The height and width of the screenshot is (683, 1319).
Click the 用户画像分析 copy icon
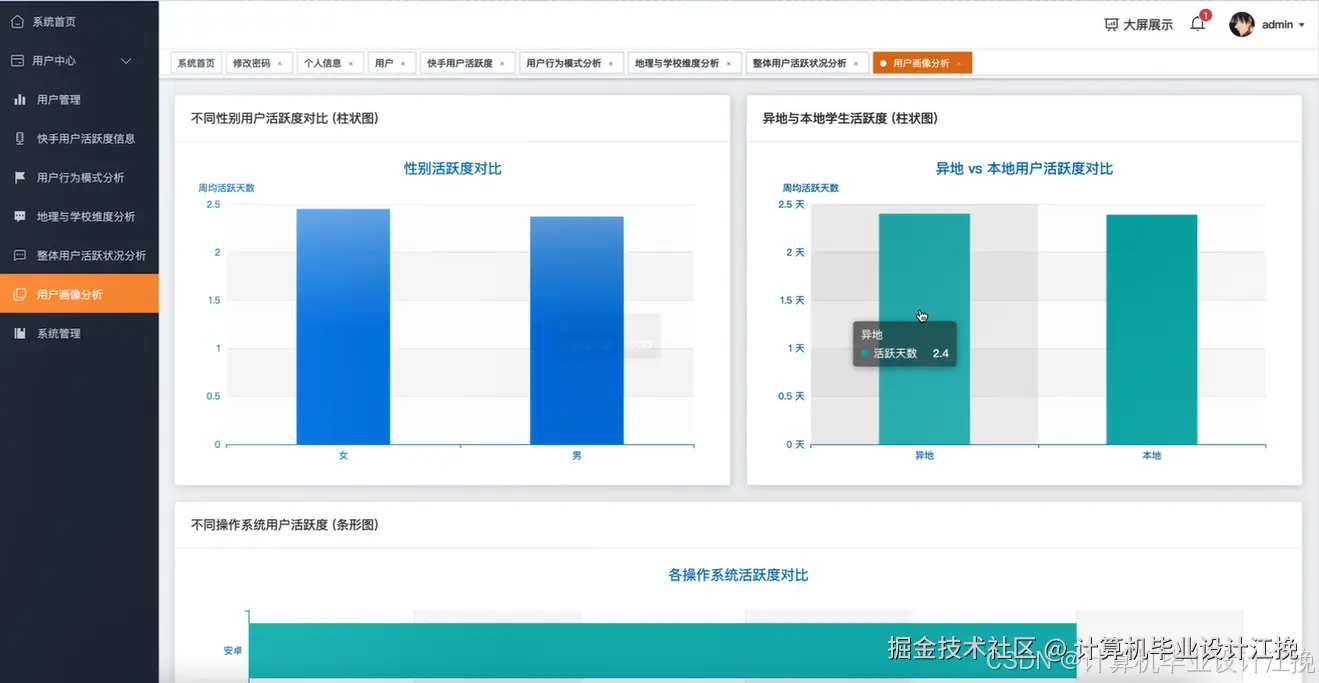point(20,294)
